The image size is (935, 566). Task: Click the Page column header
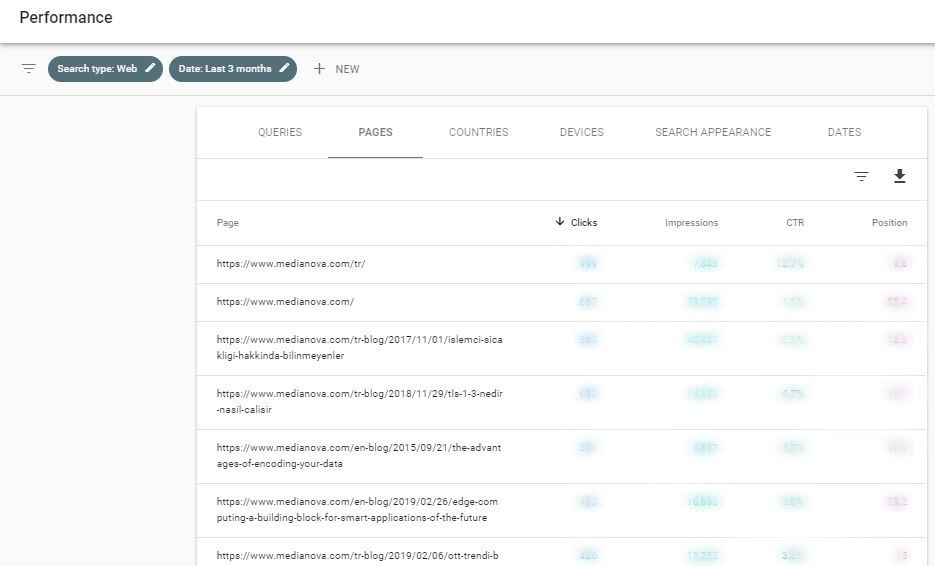coord(228,222)
